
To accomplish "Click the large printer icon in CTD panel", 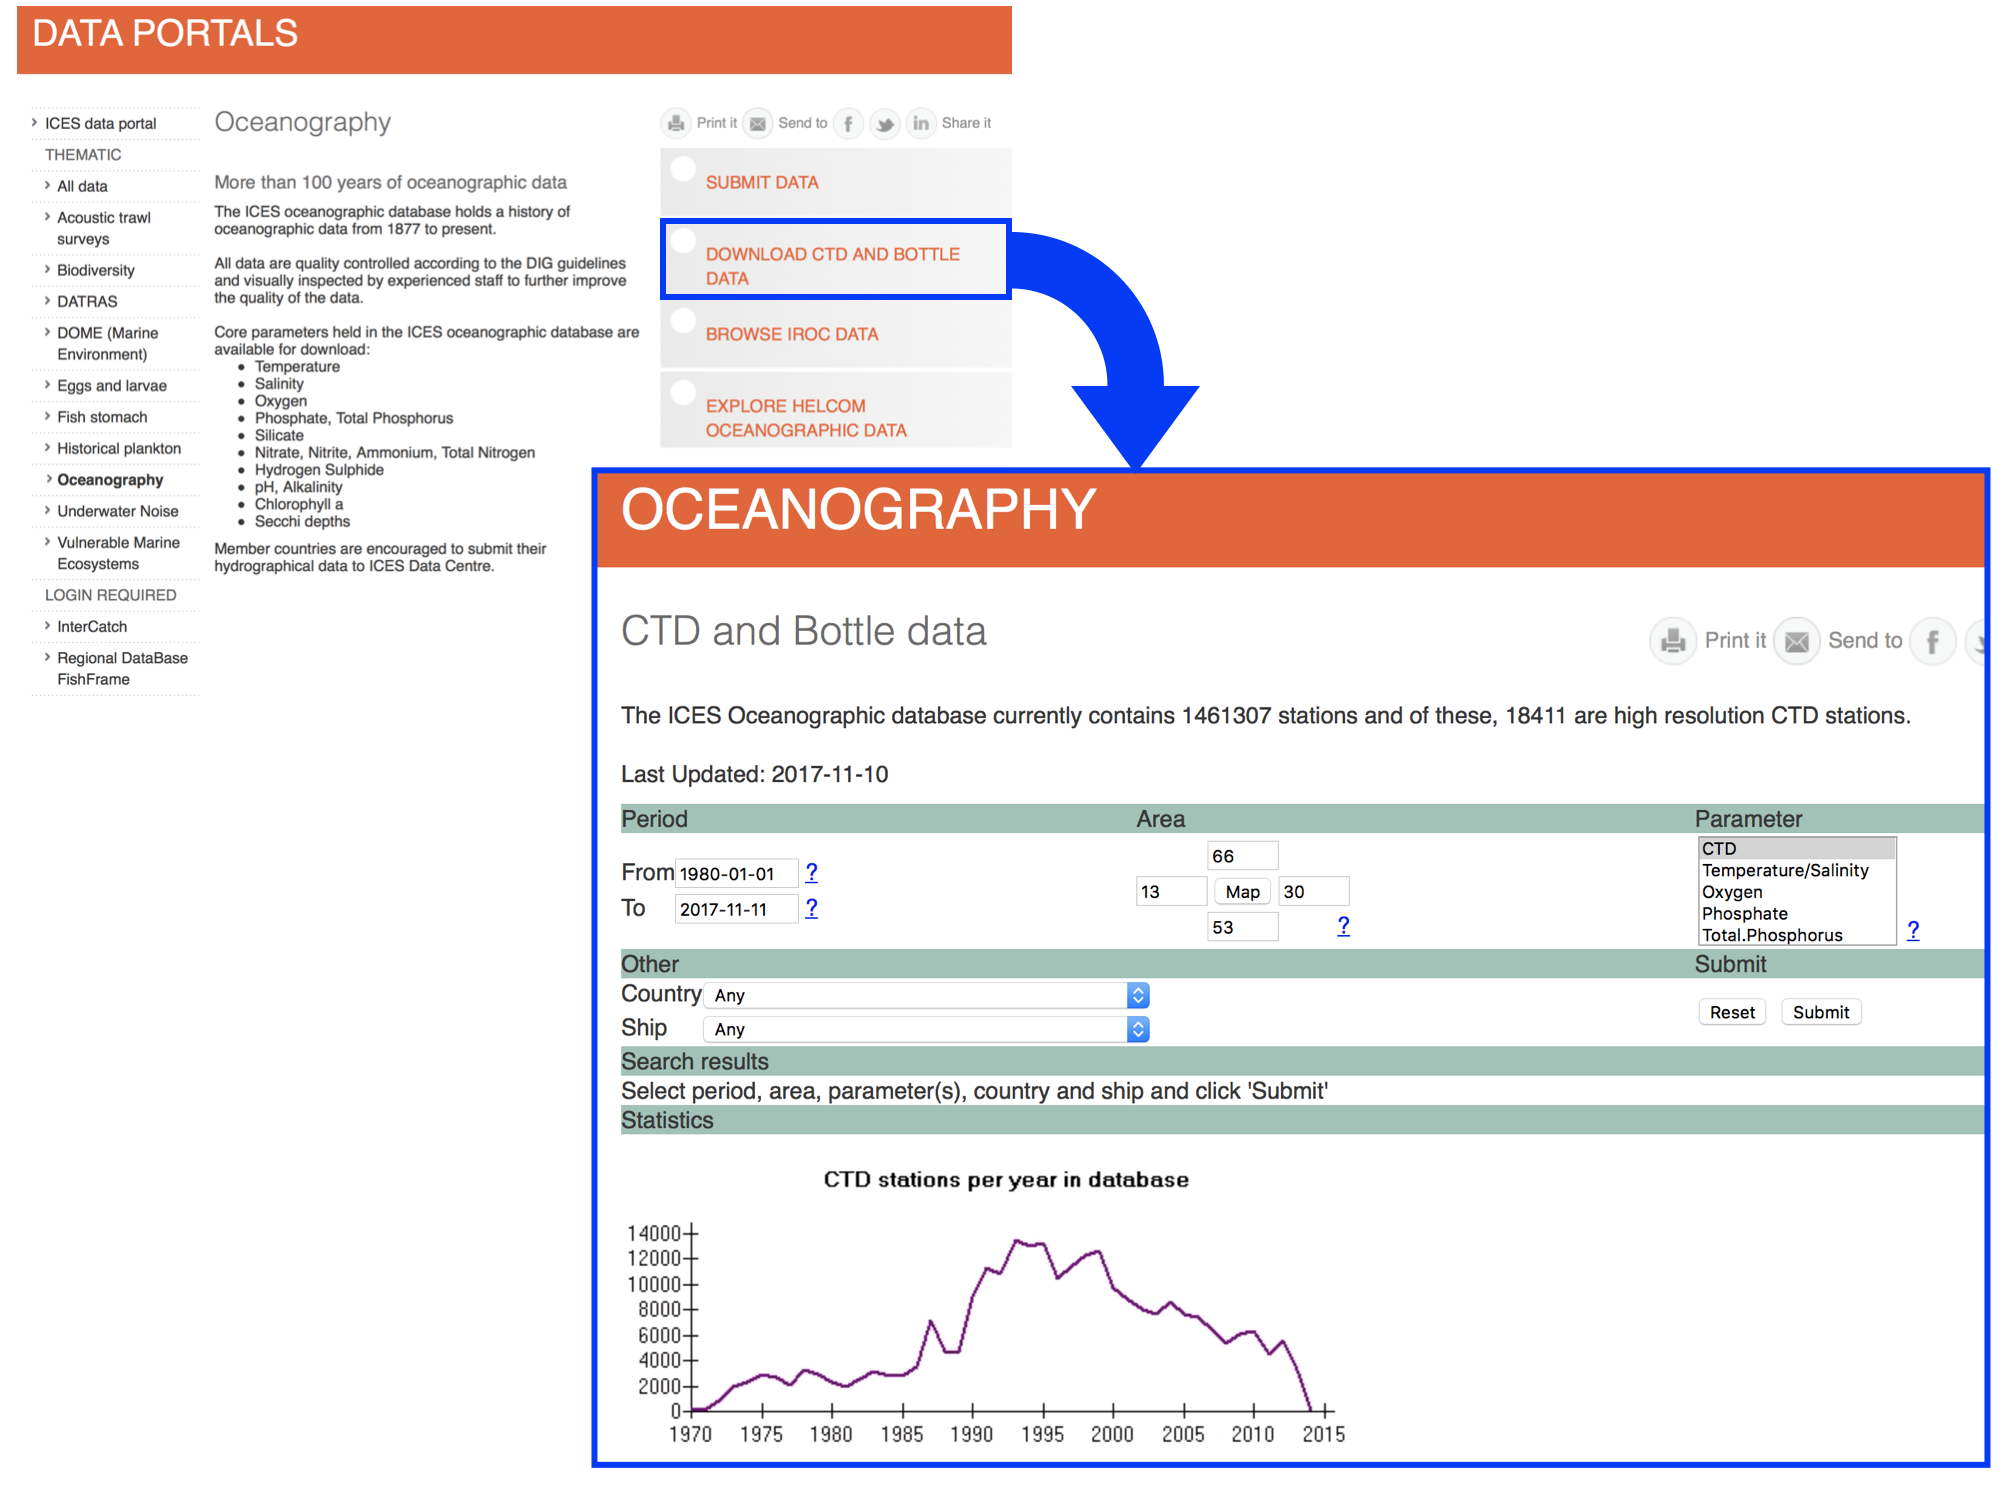I will click(x=1673, y=640).
